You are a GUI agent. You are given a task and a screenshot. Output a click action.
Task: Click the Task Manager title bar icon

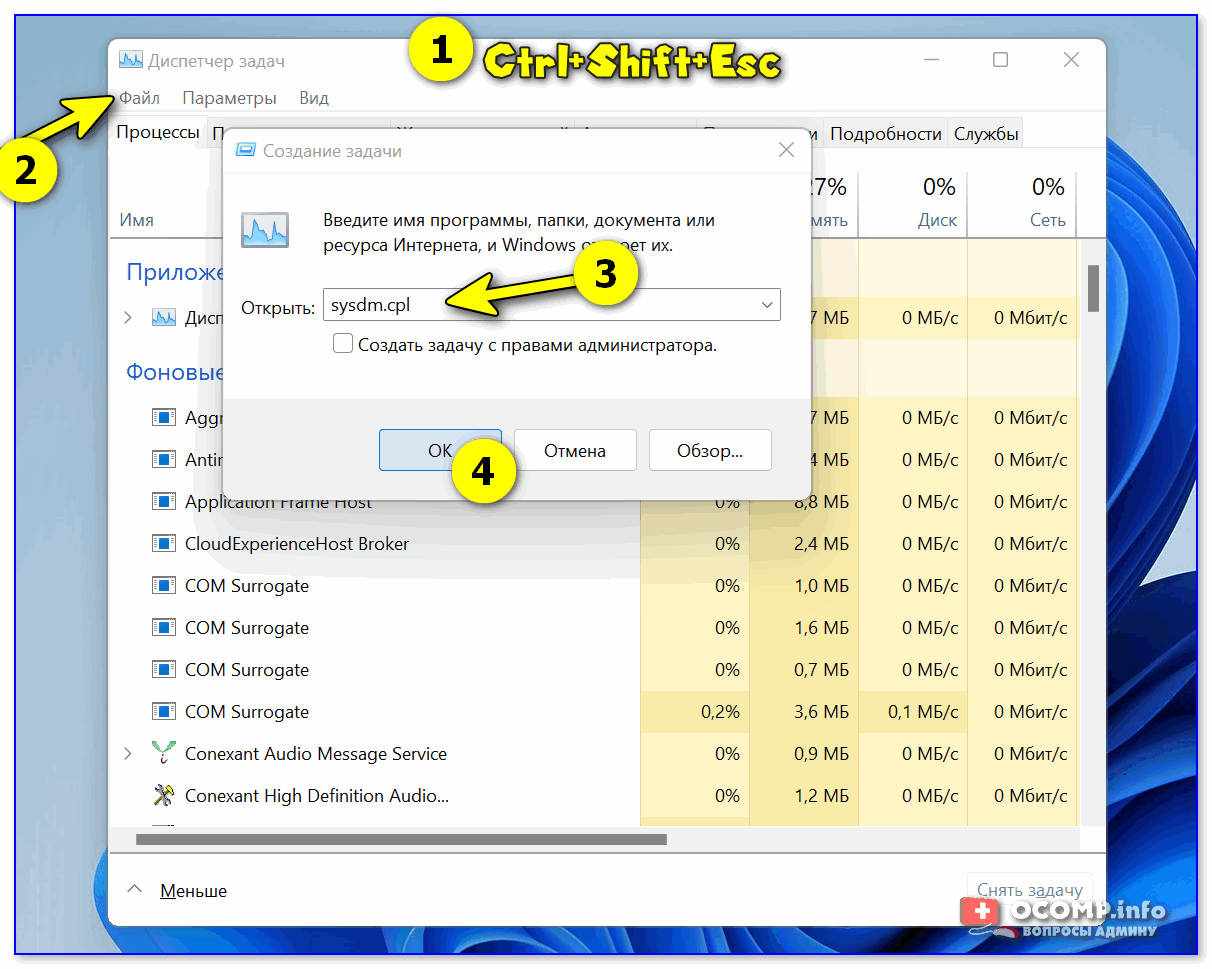pos(130,60)
